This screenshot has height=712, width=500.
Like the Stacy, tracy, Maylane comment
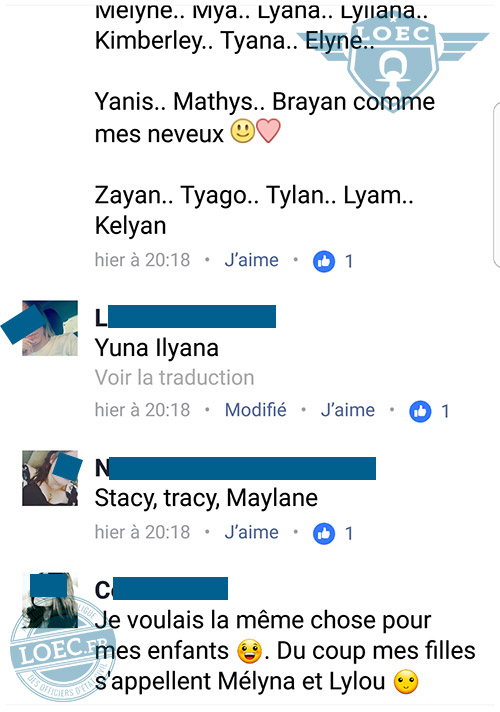click(x=251, y=532)
